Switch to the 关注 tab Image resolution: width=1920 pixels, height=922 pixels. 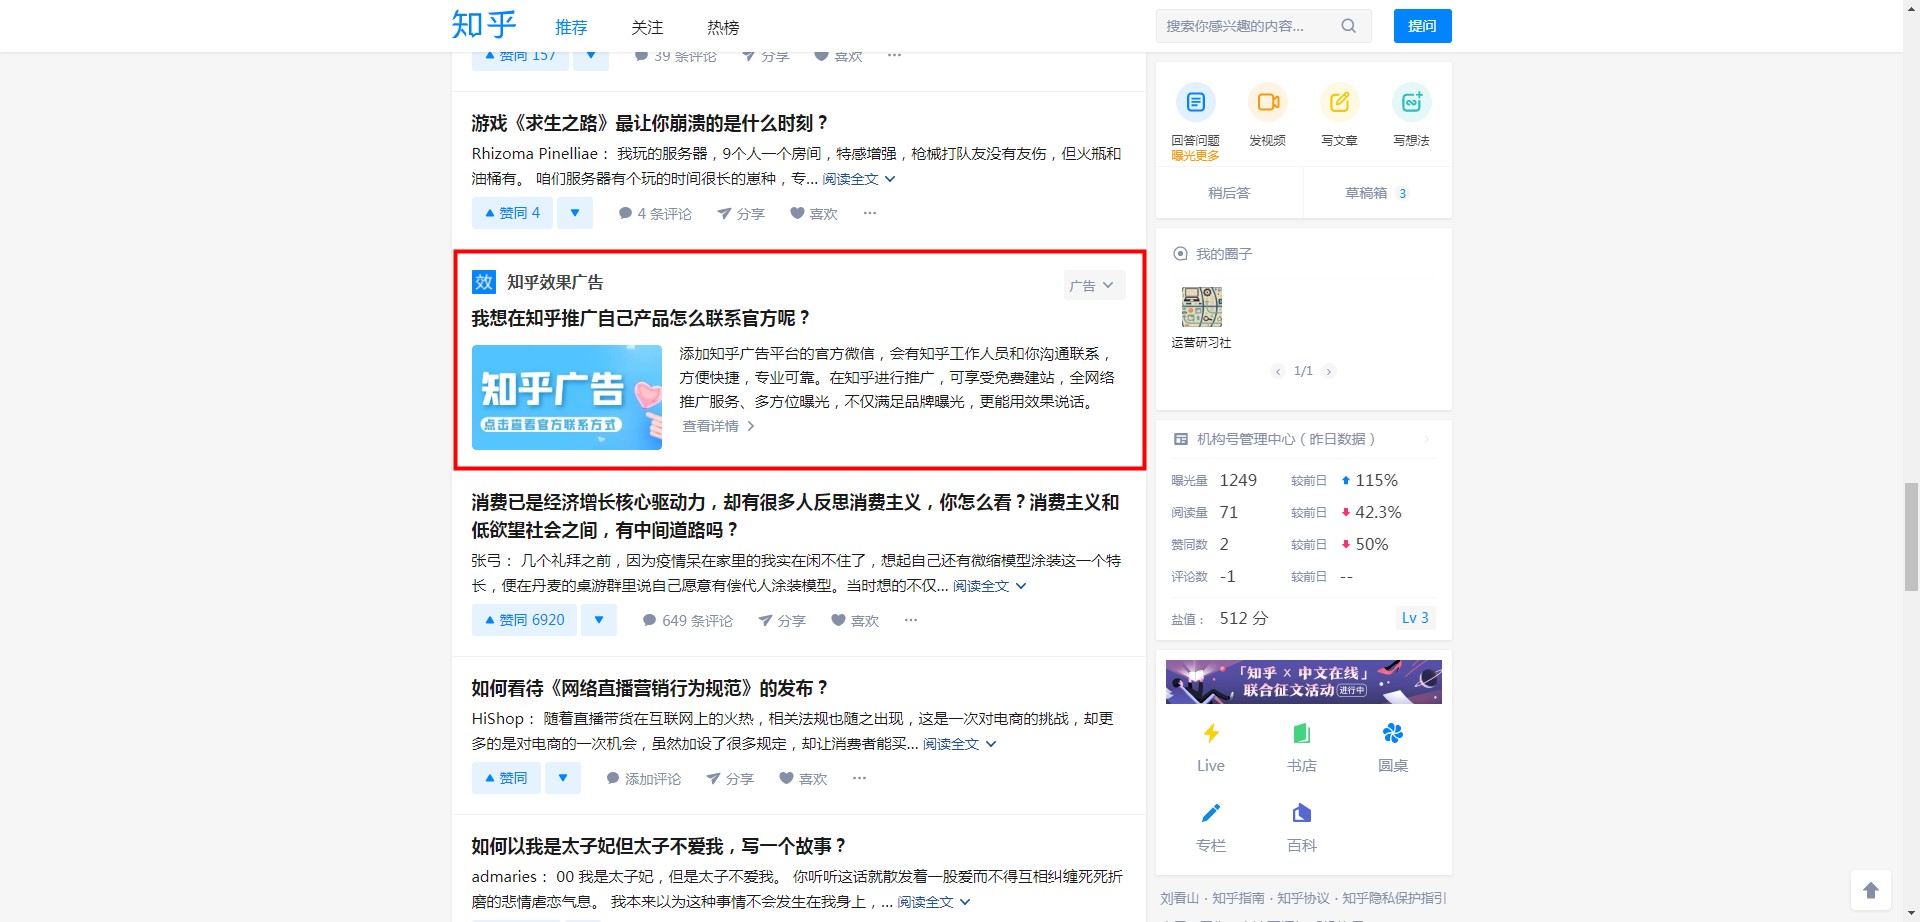point(647,27)
